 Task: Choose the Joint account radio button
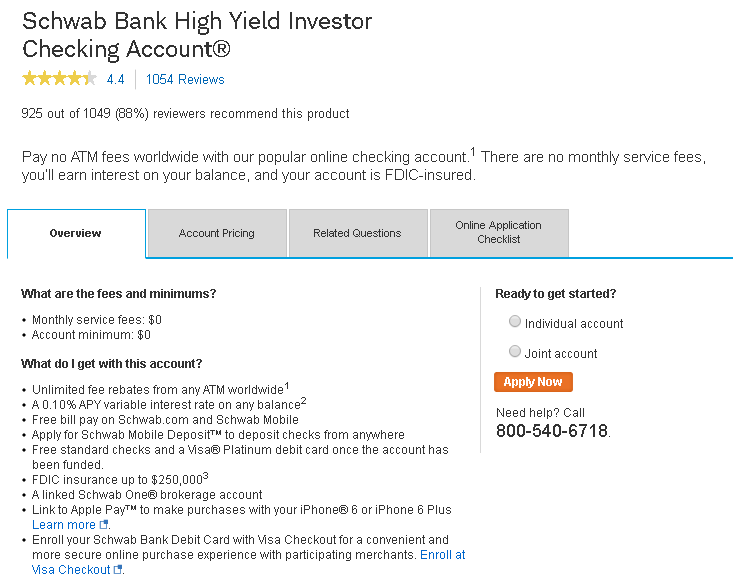click(515, 352)
